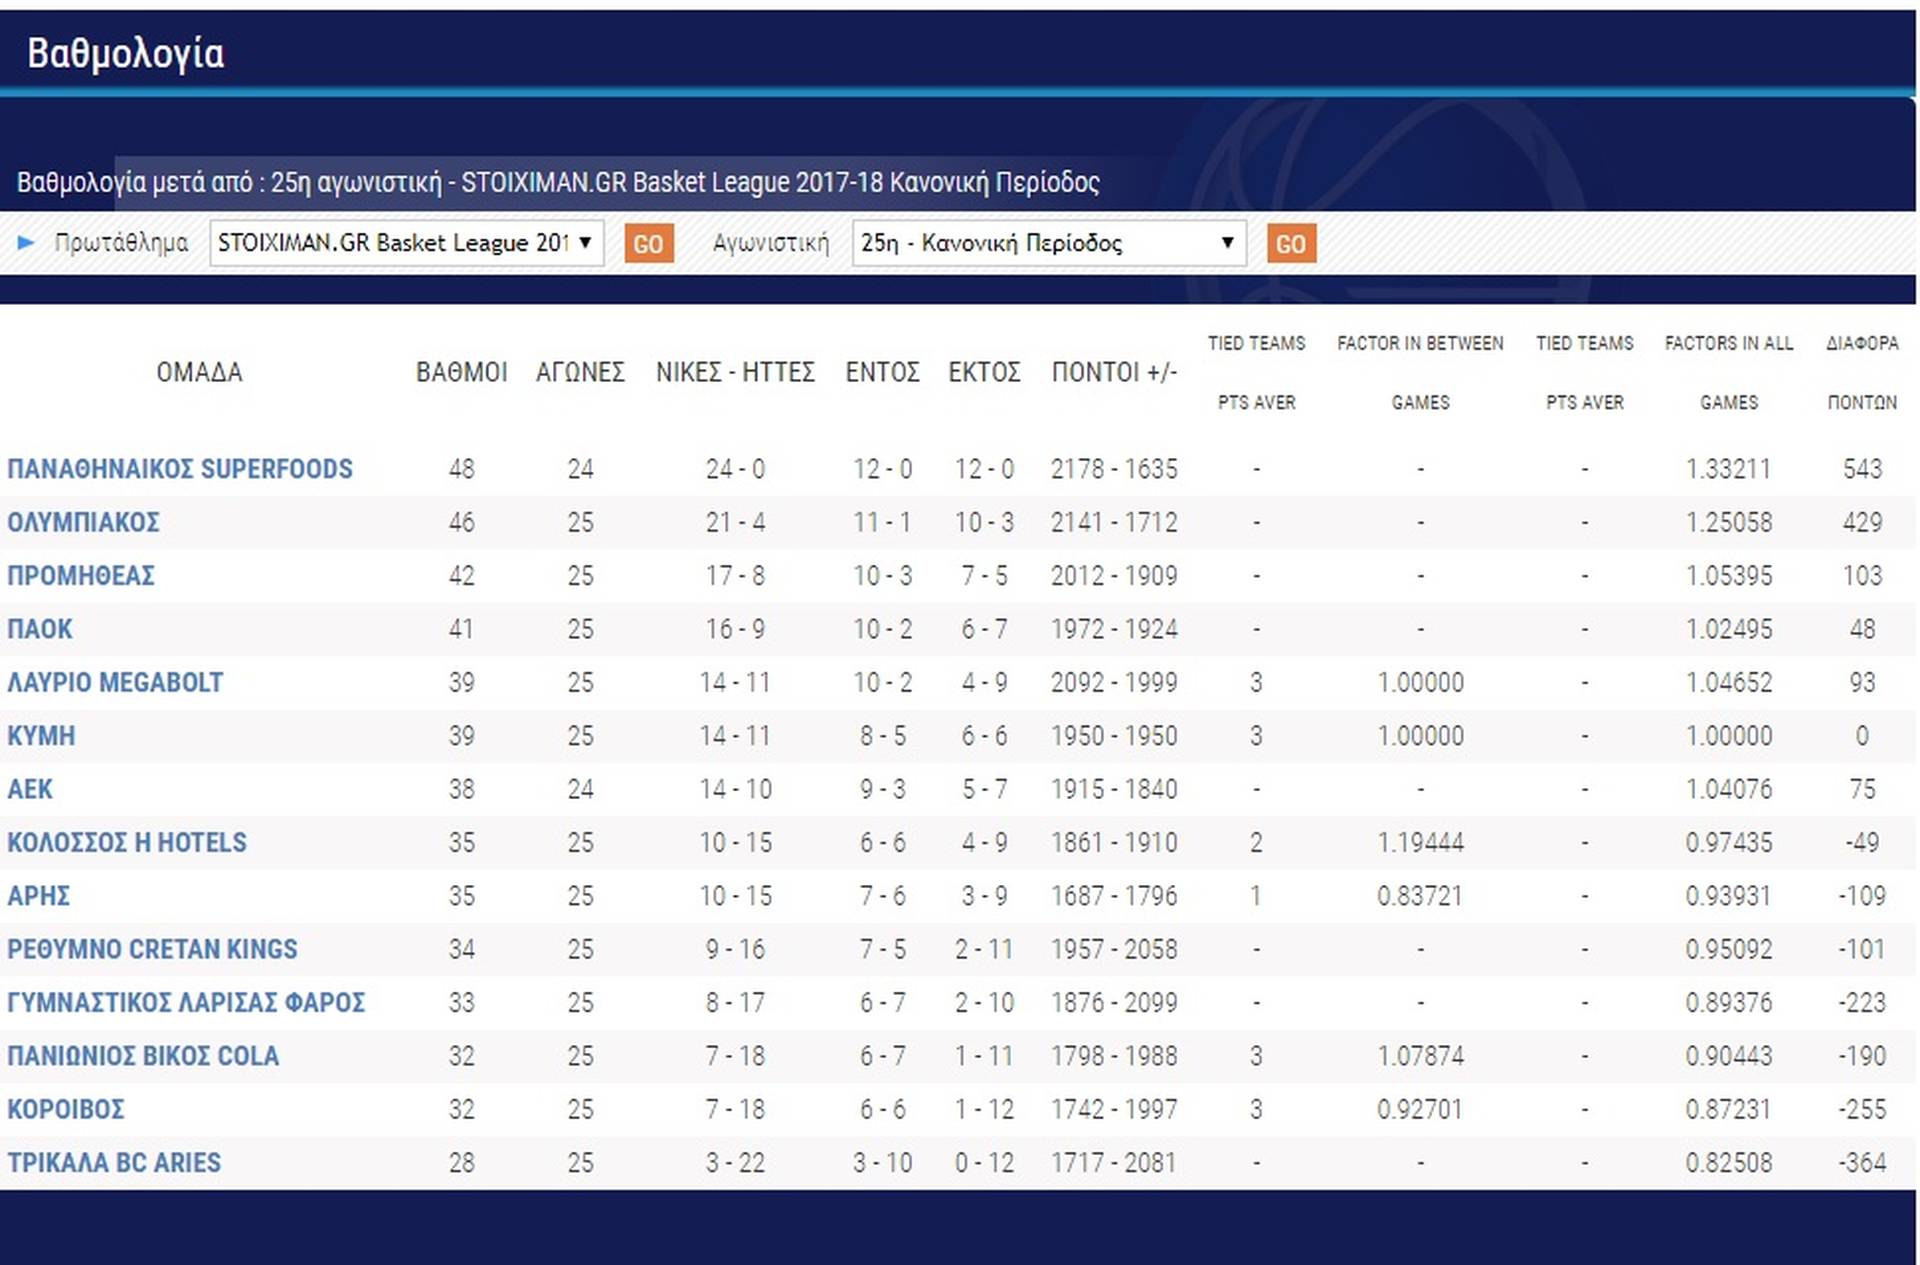The height and width of the screenshot is (1265, 1920).
Task: Click the point difference -109
Action: coord(1862,896)
